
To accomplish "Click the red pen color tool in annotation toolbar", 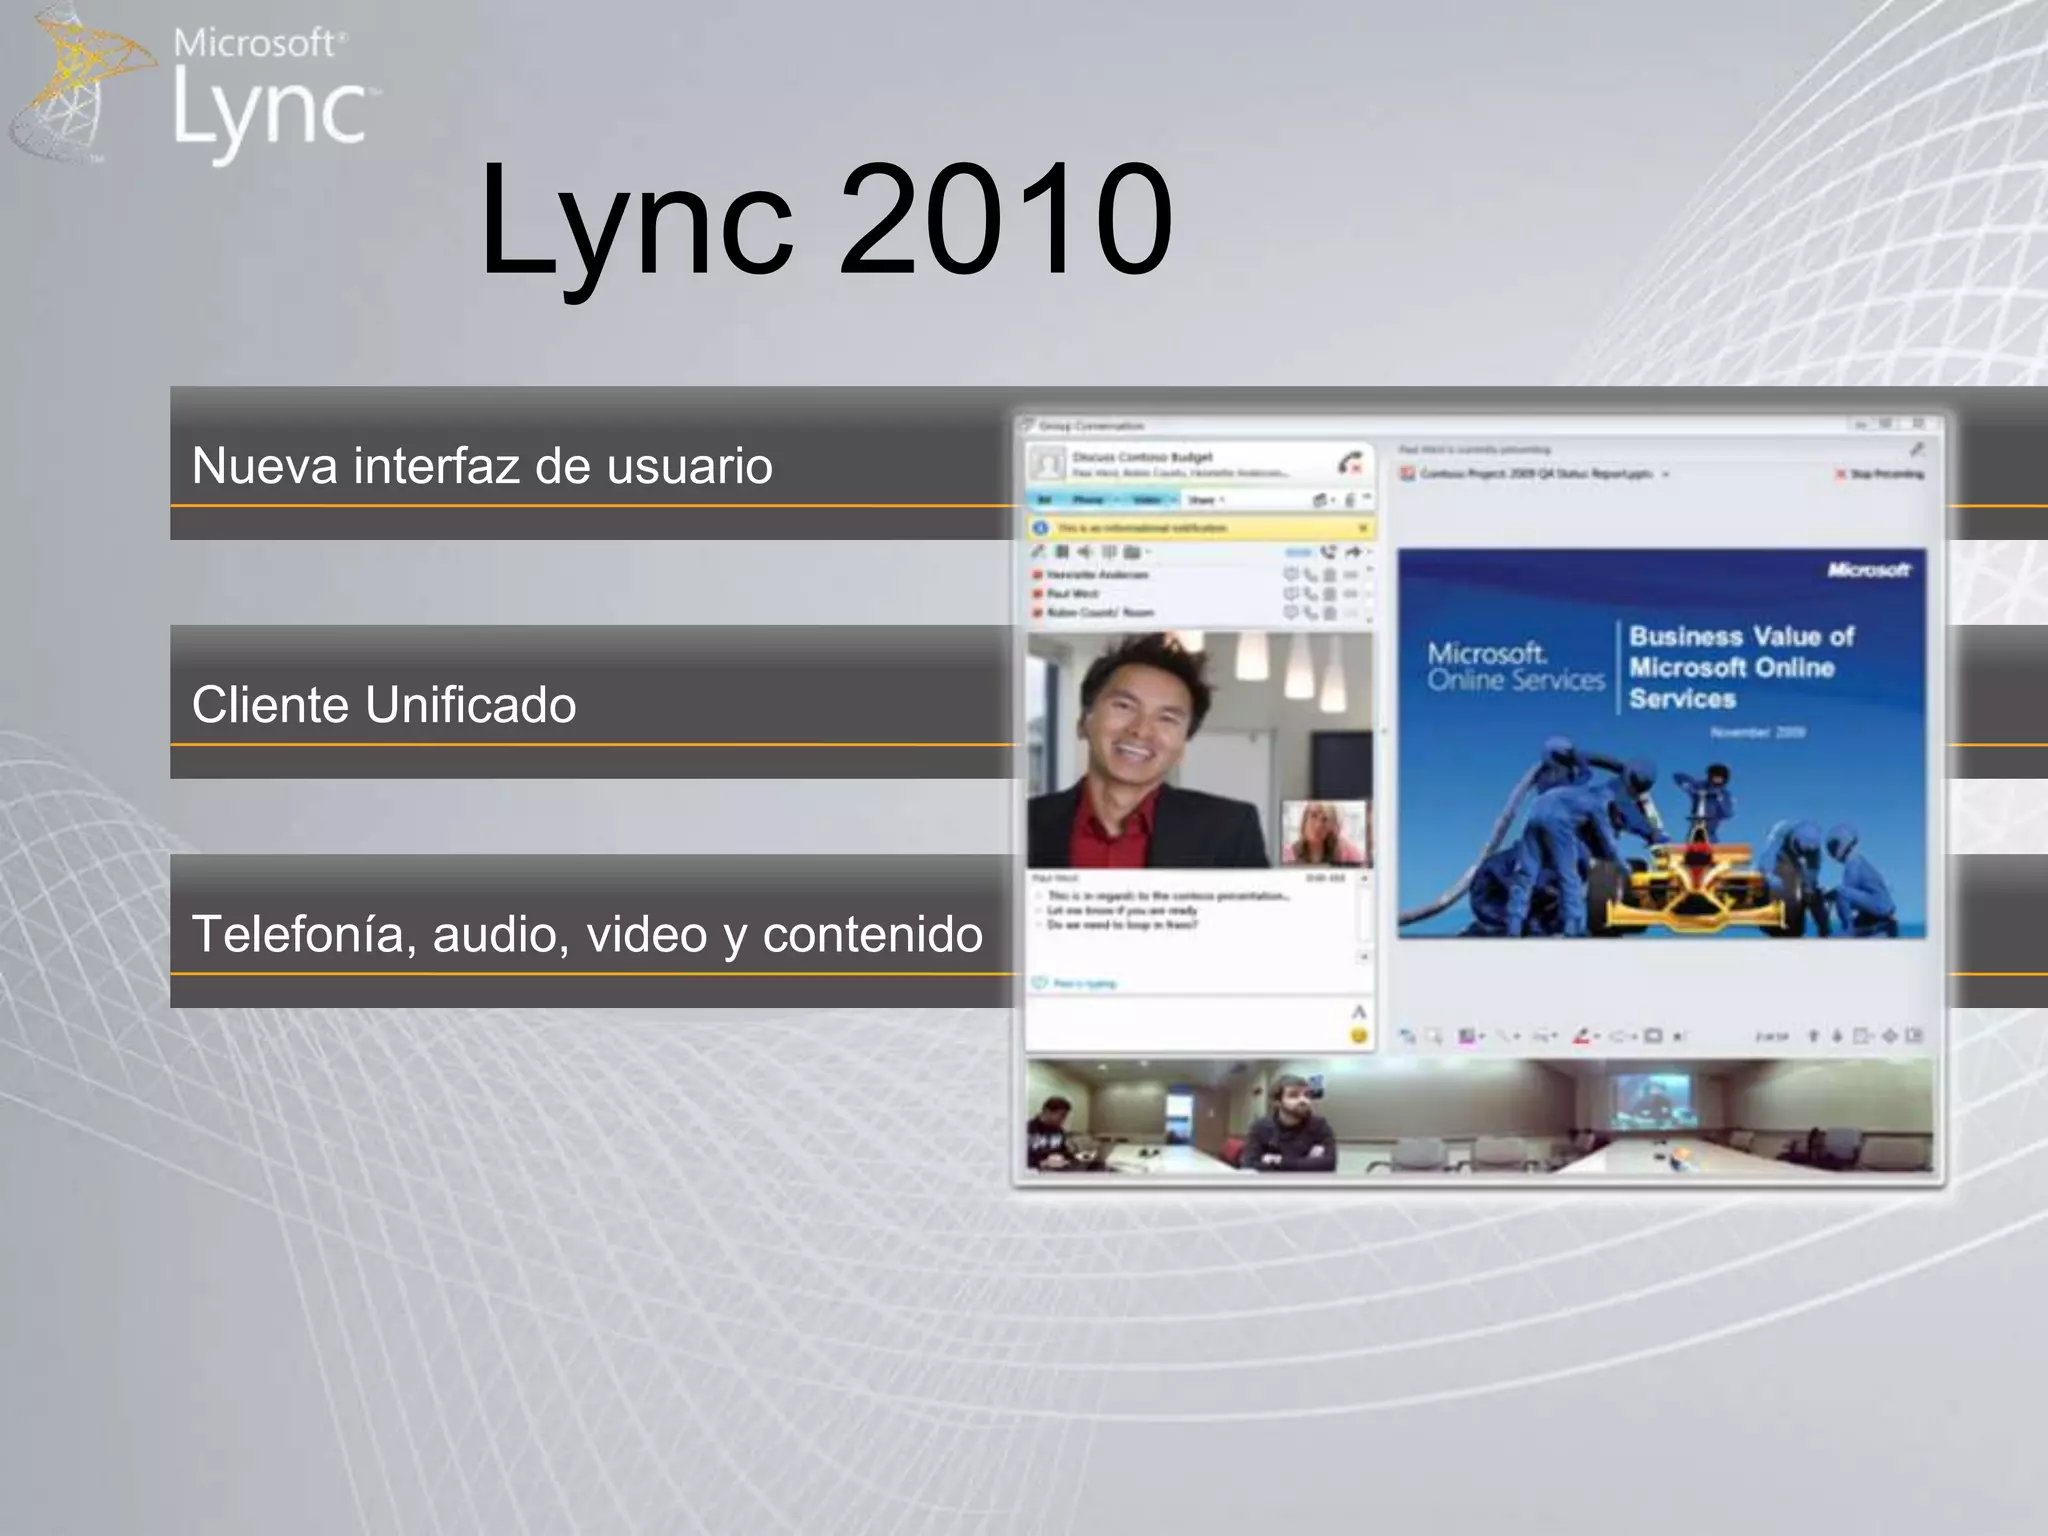I will [x=1581, y=1036].
